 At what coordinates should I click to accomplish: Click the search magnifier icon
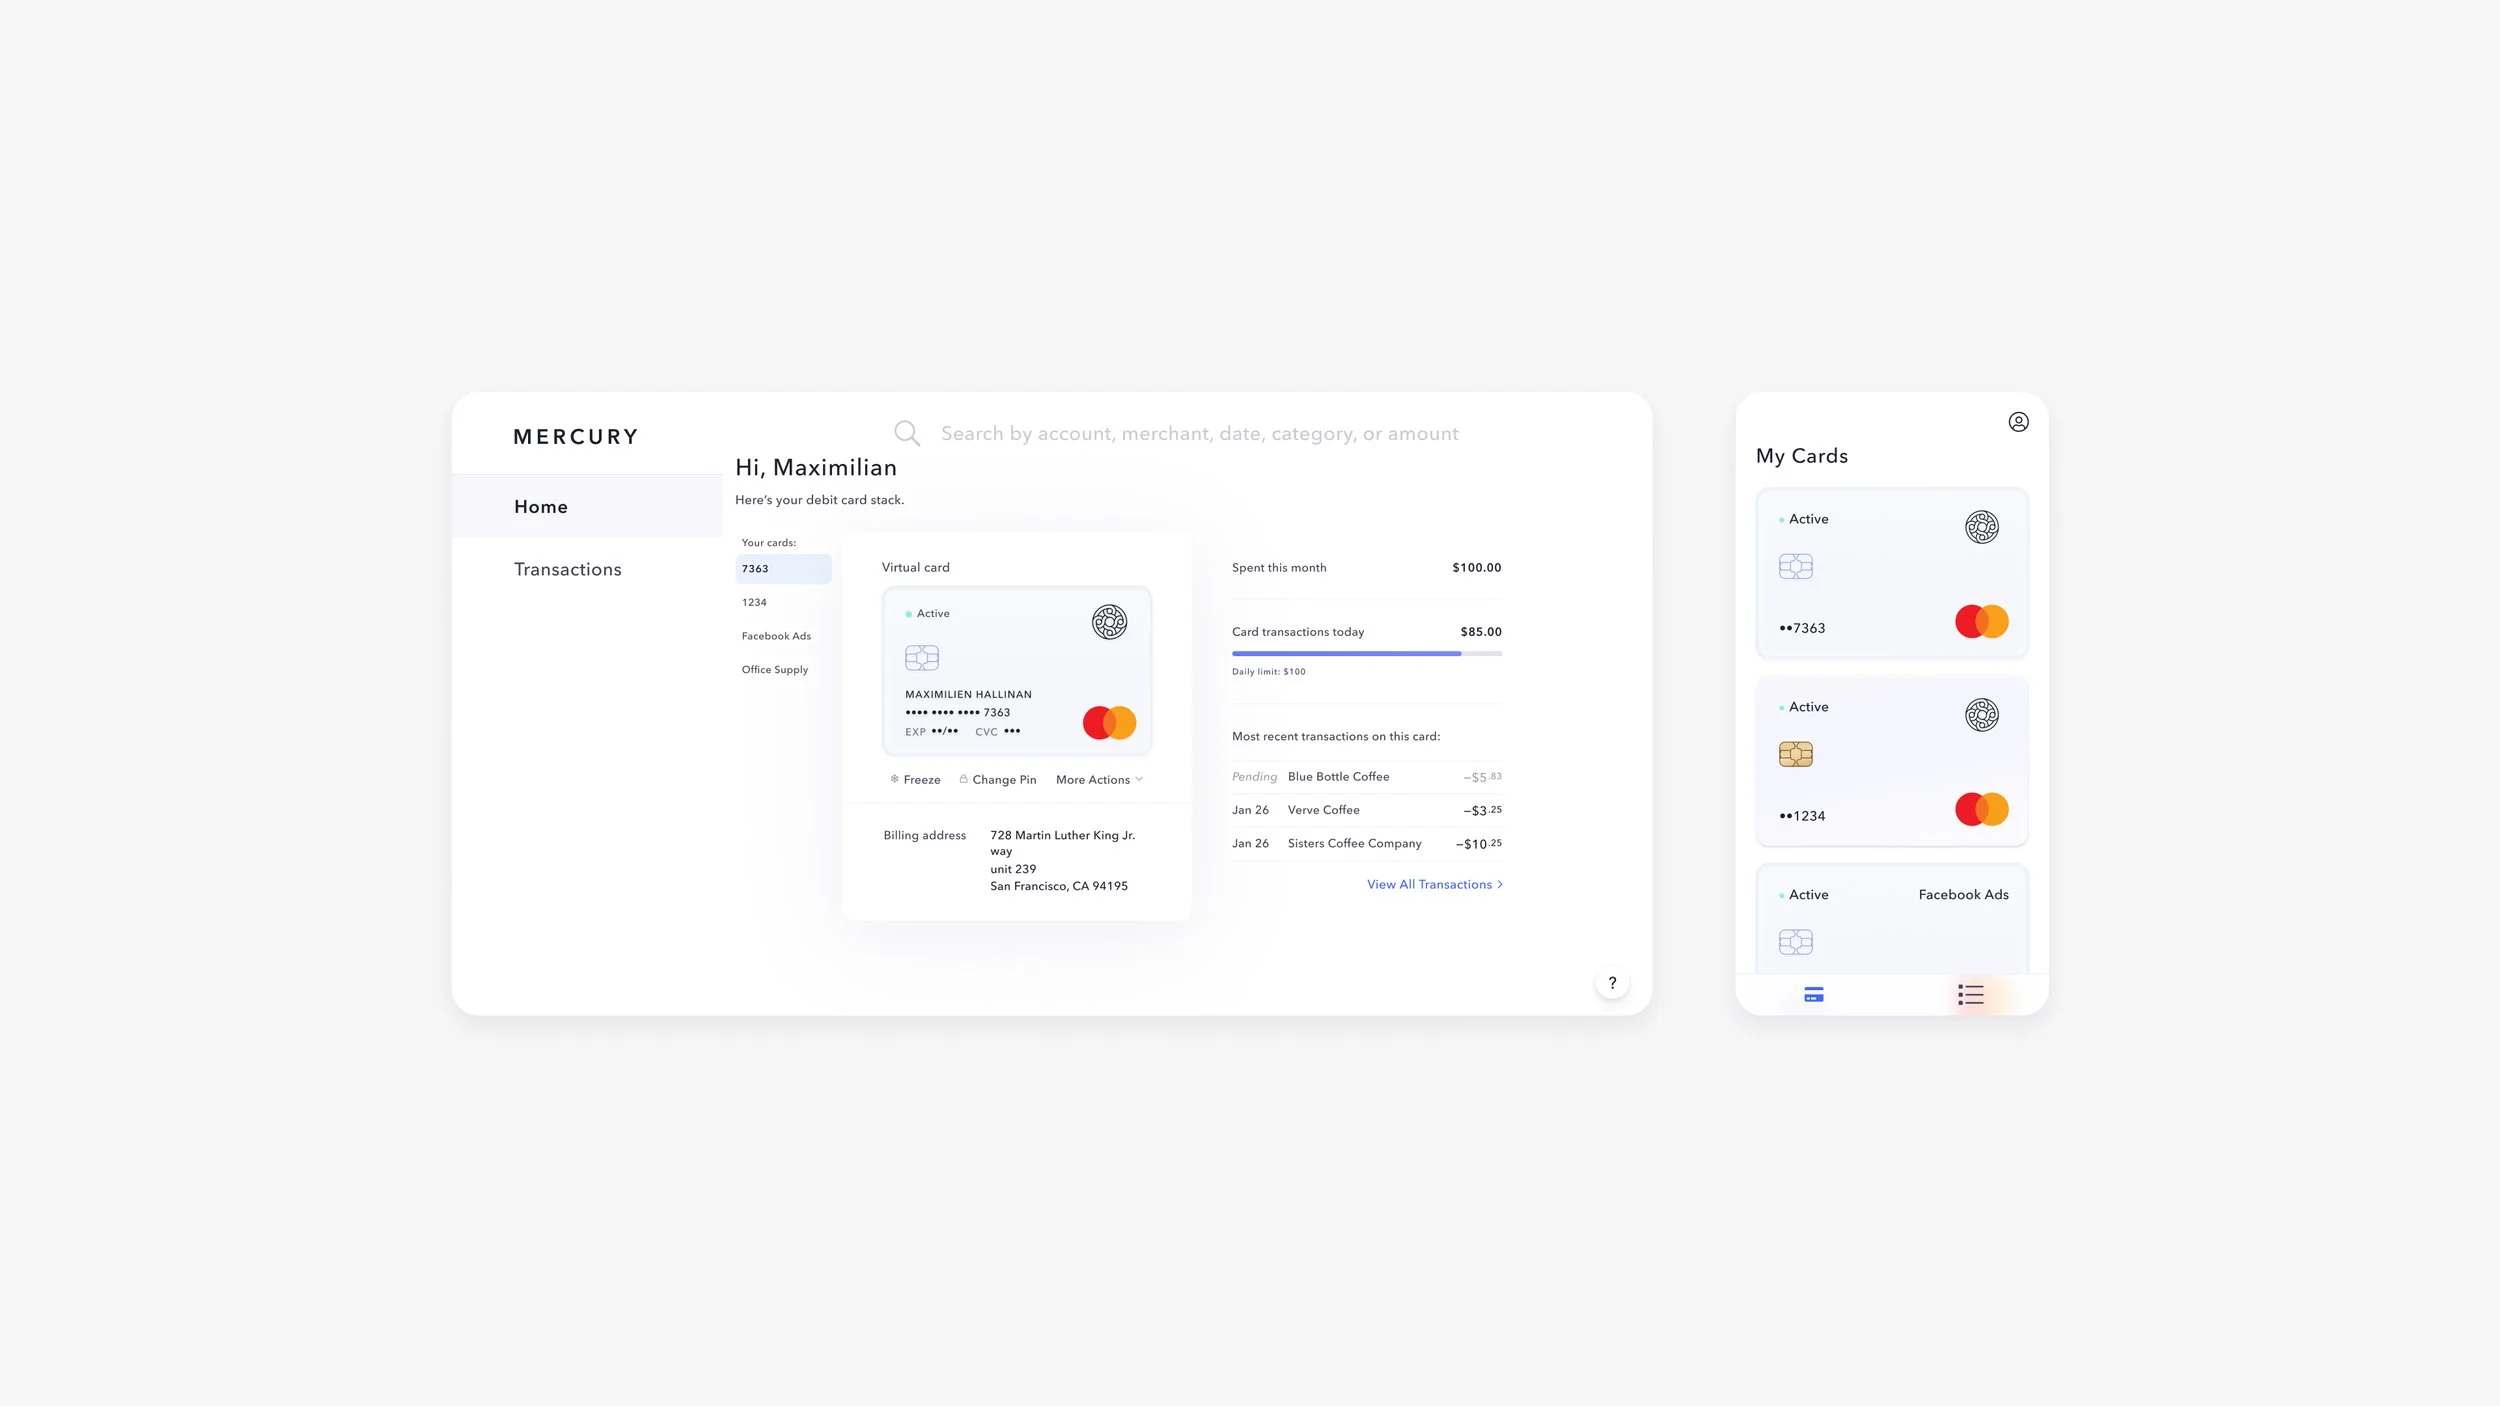[x=906, y=433]
